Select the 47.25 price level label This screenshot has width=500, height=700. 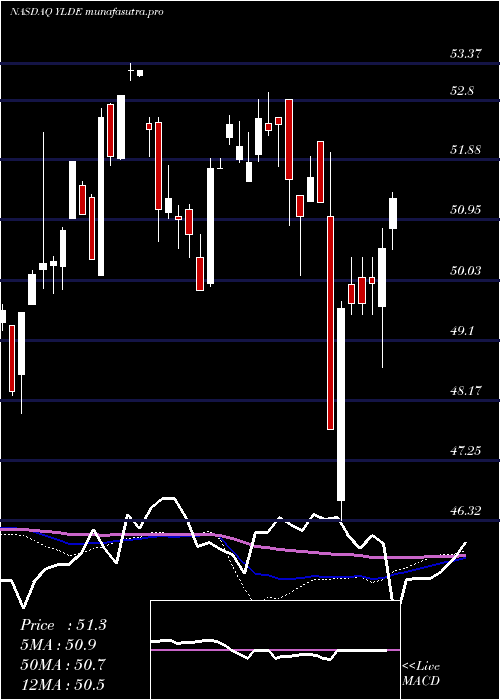coord(466,450)
